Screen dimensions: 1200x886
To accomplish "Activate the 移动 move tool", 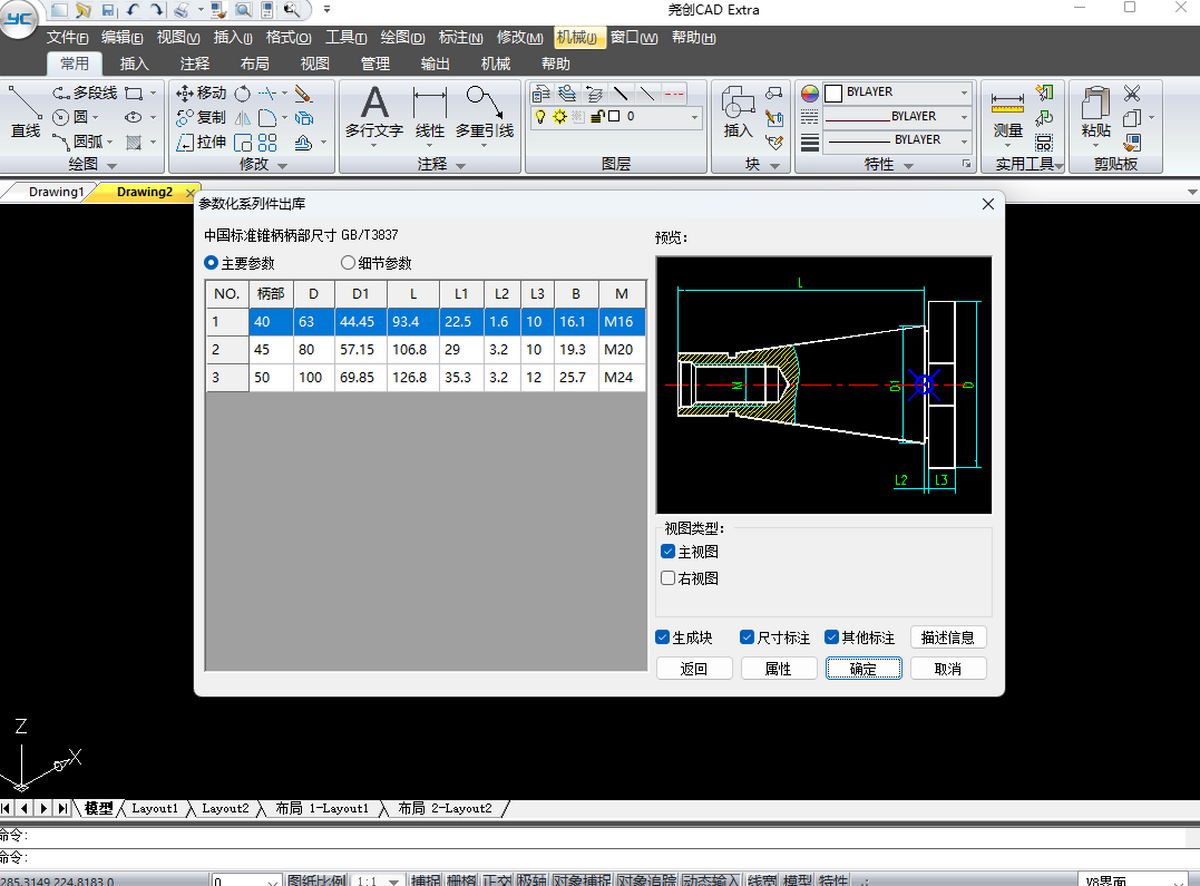I will coord(201,93).
